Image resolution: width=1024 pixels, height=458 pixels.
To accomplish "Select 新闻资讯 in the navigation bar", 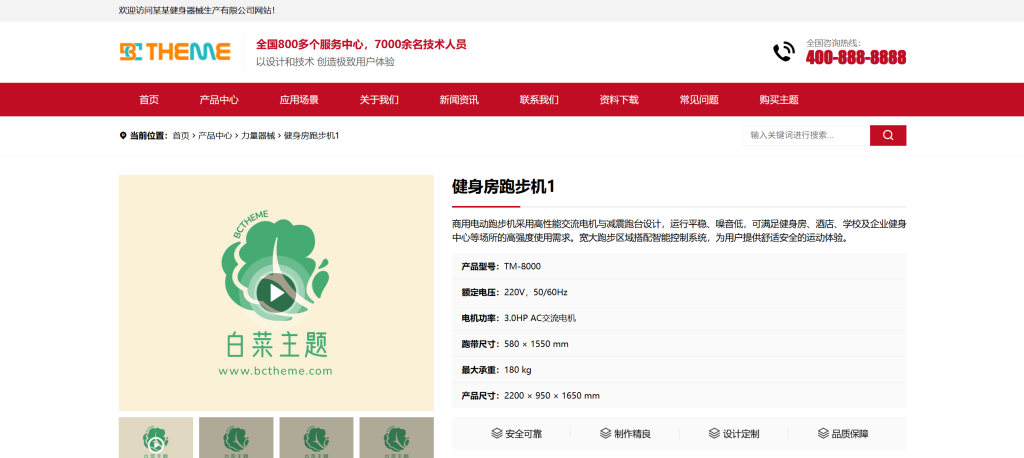I will pos(459,100).
